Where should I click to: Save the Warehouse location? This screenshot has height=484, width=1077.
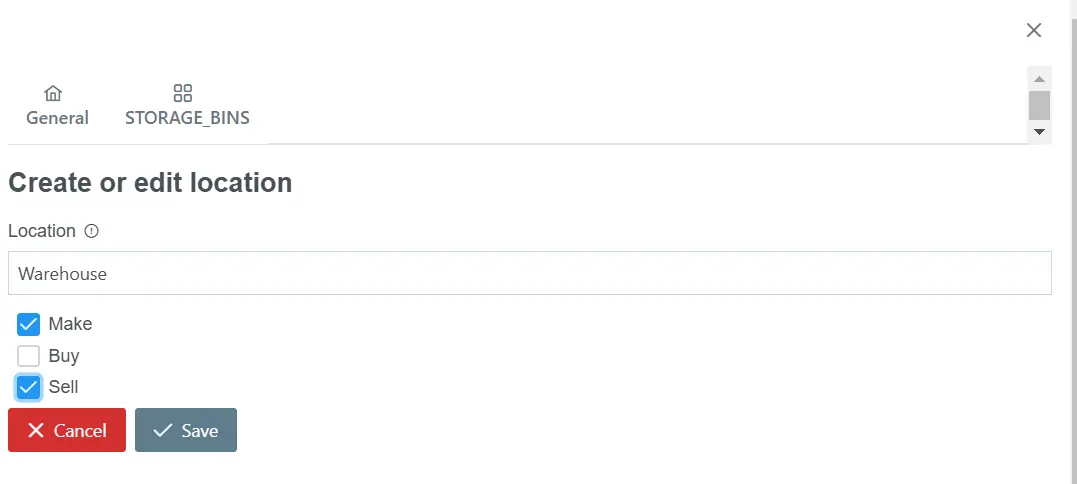tap(186, 430)
